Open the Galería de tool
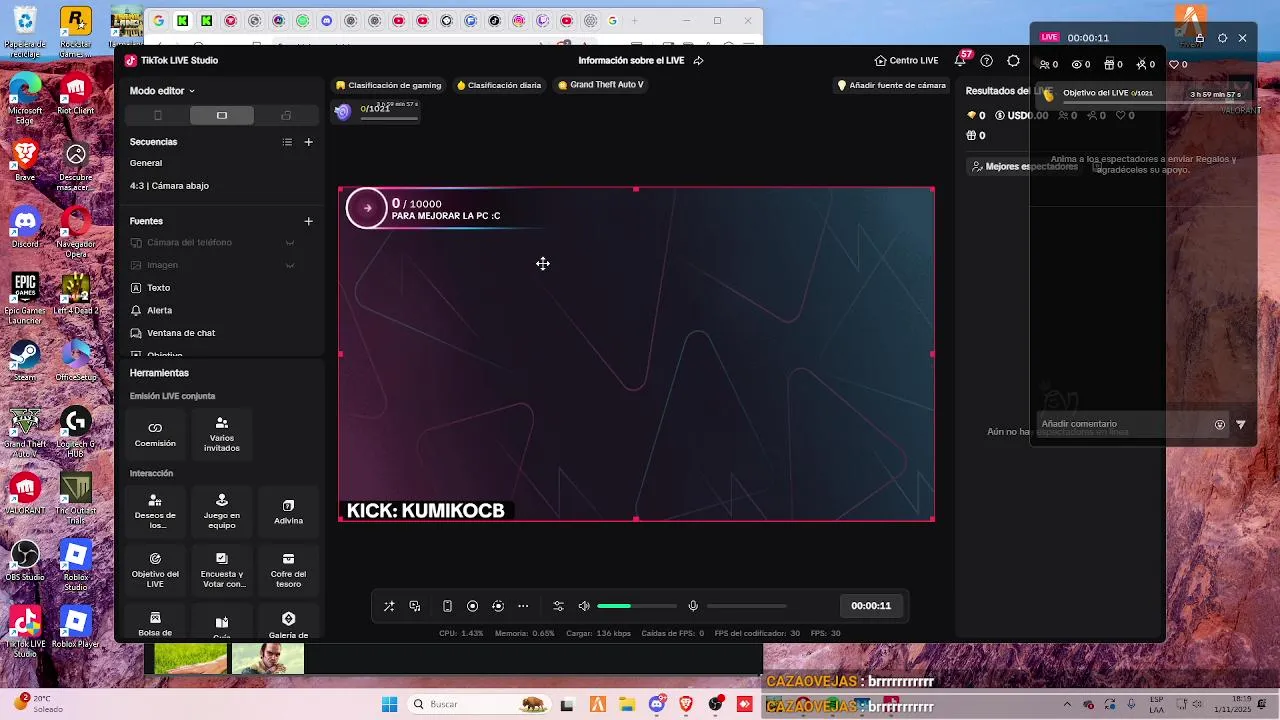Image resolution: width=1280 pixels, height=720 pixels. pos(288,623)
